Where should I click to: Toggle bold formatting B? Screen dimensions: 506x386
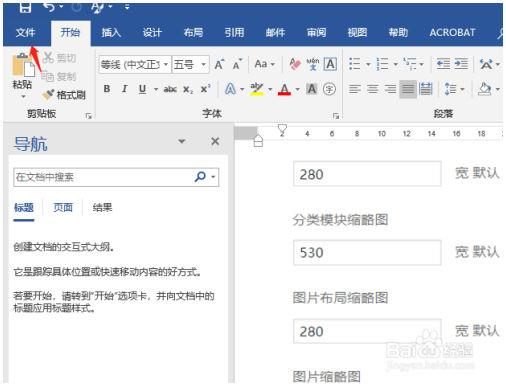coord(107,89)
